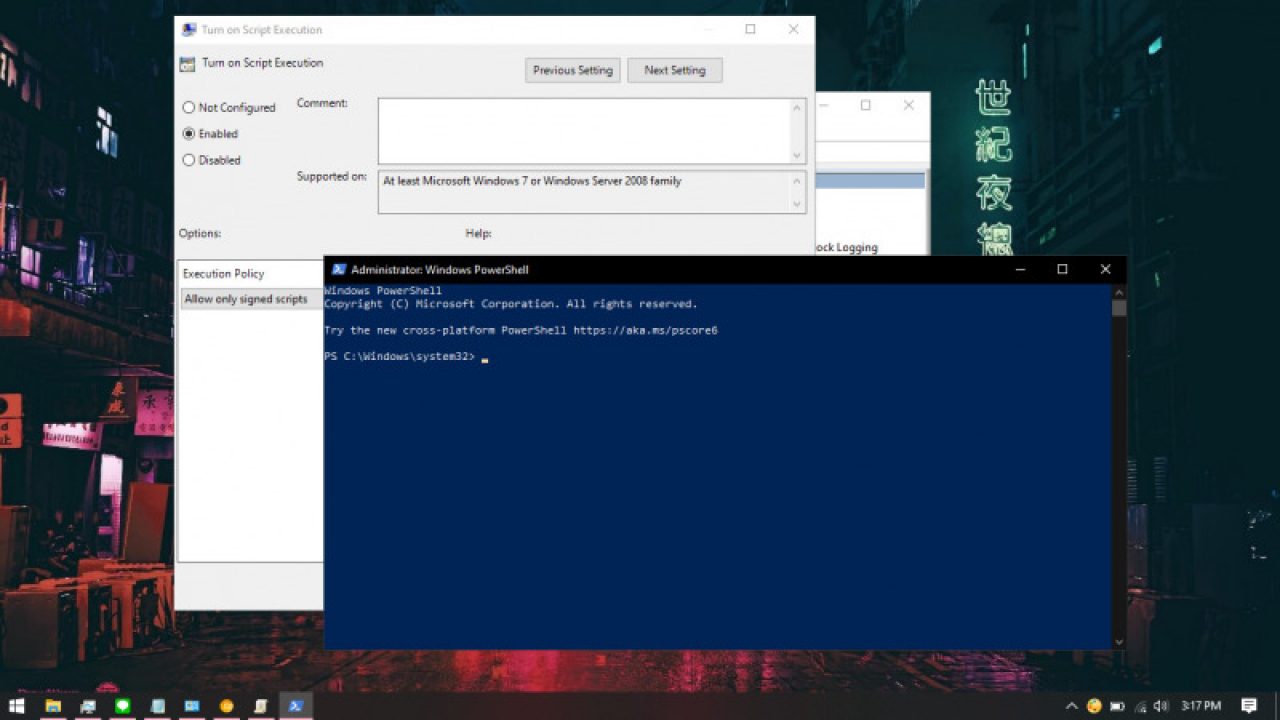Viewport: 1280px width, 720px height.
Task: Click inside the Comment text box
Action: pyautogui.click(x=584, y=130)
